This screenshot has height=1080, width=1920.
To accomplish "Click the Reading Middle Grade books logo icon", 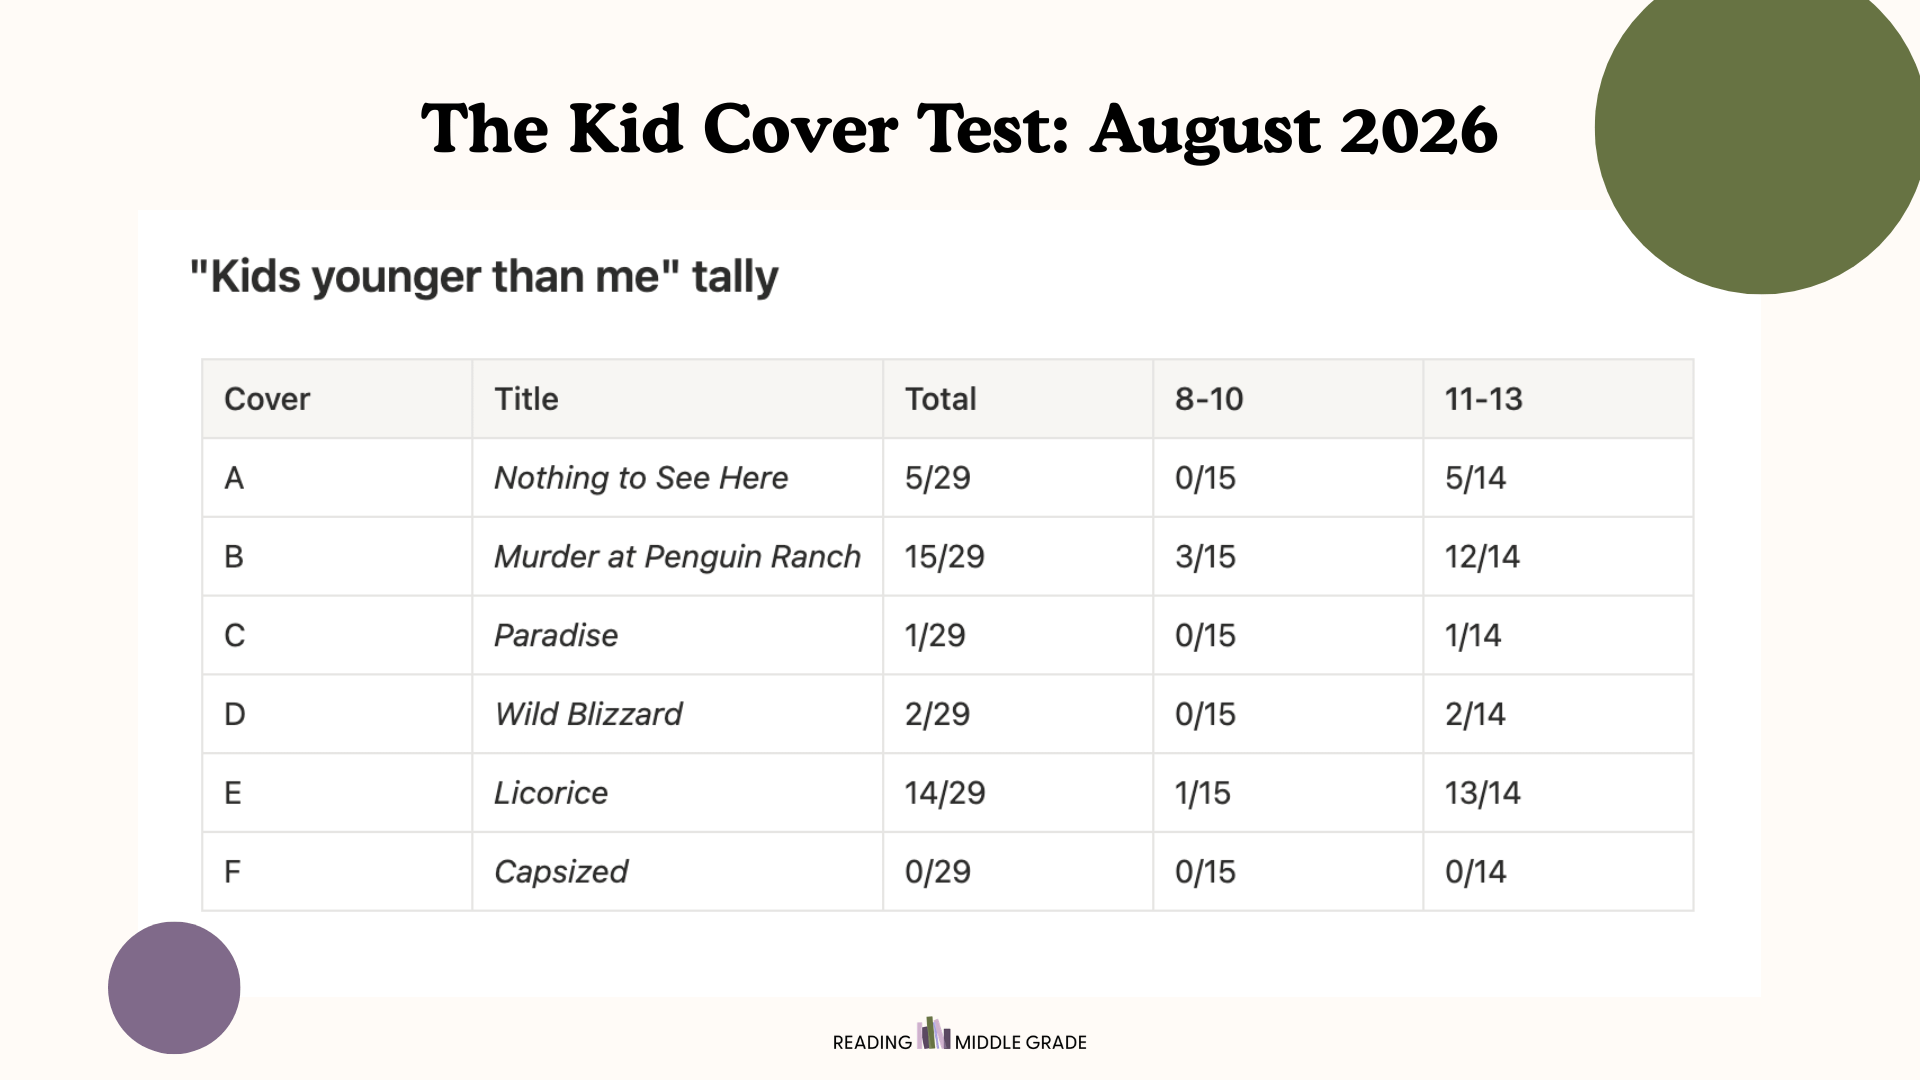I will click(934, 1033).
